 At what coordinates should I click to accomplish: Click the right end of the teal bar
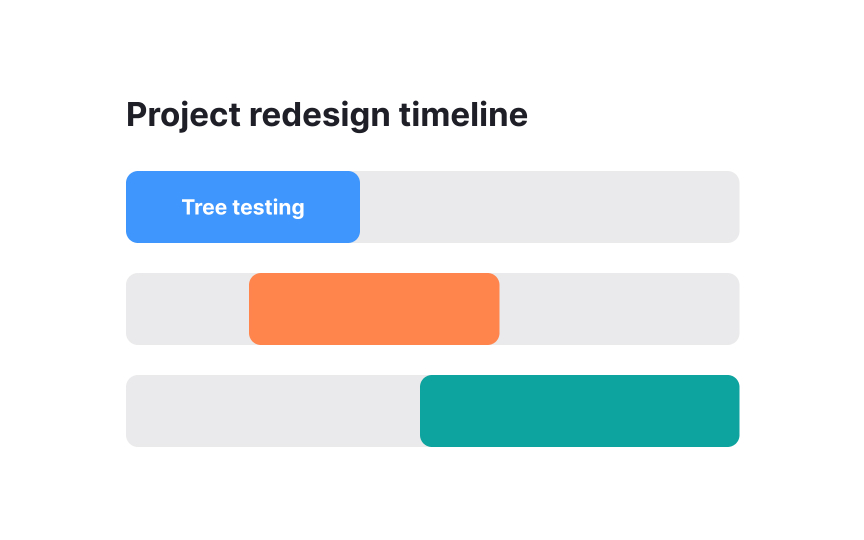[x=735, y=411]
